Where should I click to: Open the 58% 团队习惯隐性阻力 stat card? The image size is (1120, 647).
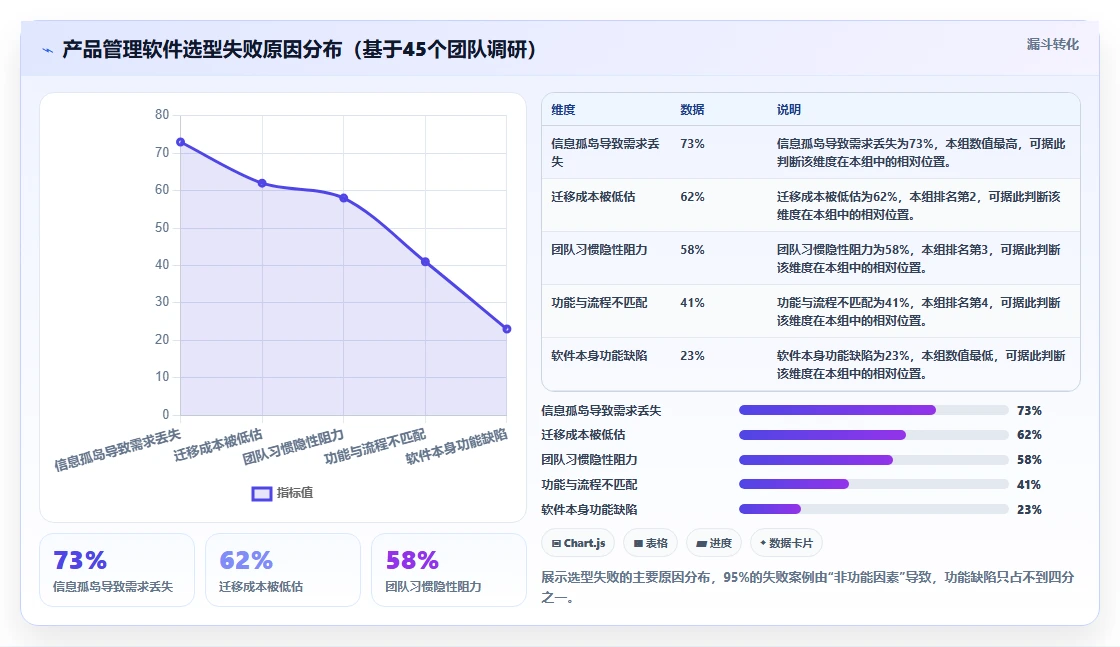pos(449,571)
